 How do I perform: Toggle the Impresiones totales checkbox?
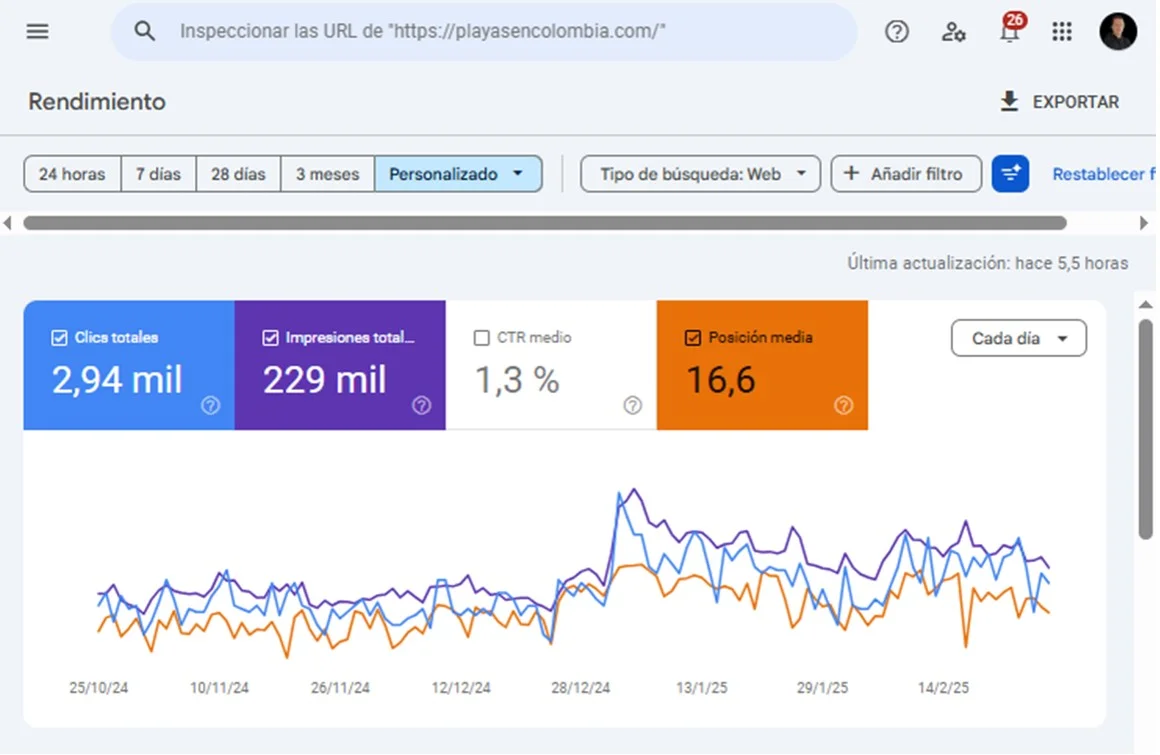[x=270, y=338]
